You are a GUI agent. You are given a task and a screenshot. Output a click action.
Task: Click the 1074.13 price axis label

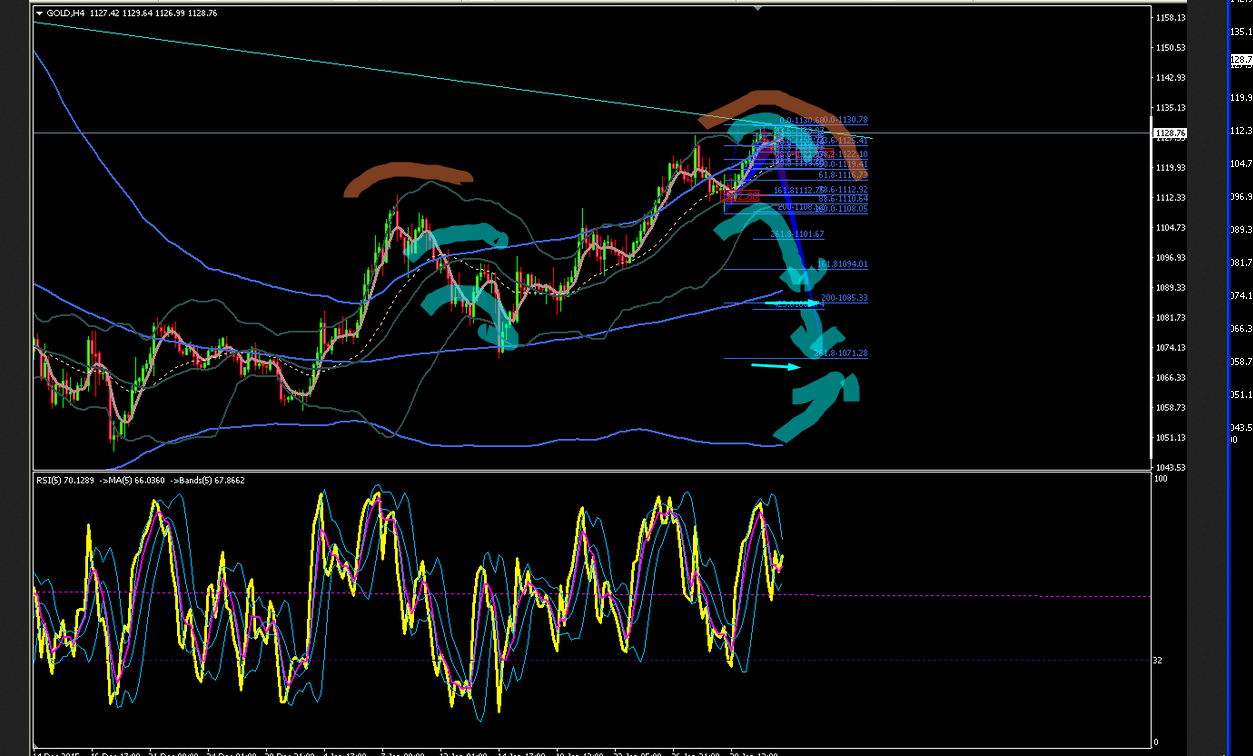pos(1170,348)
